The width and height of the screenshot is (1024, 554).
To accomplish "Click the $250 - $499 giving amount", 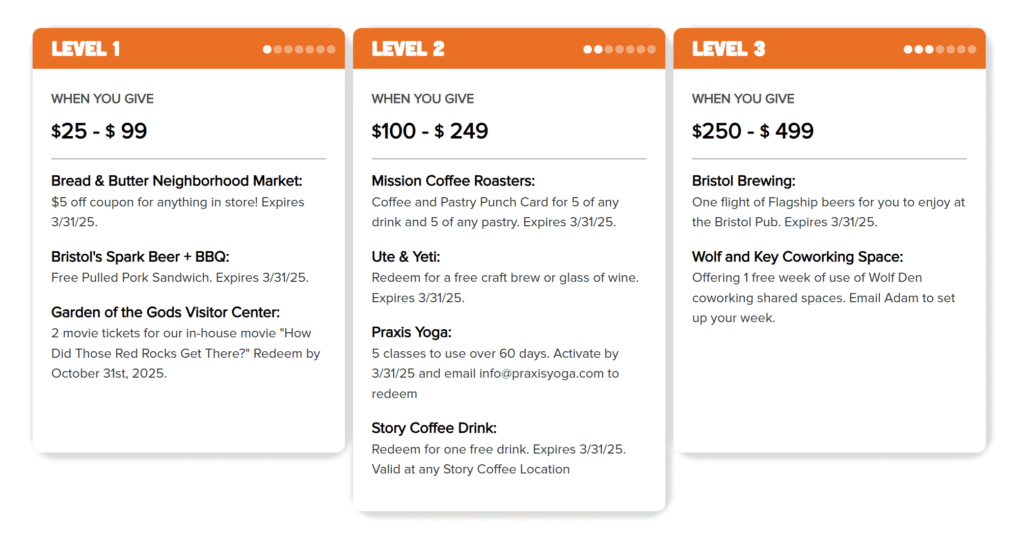I will [752, 131].
